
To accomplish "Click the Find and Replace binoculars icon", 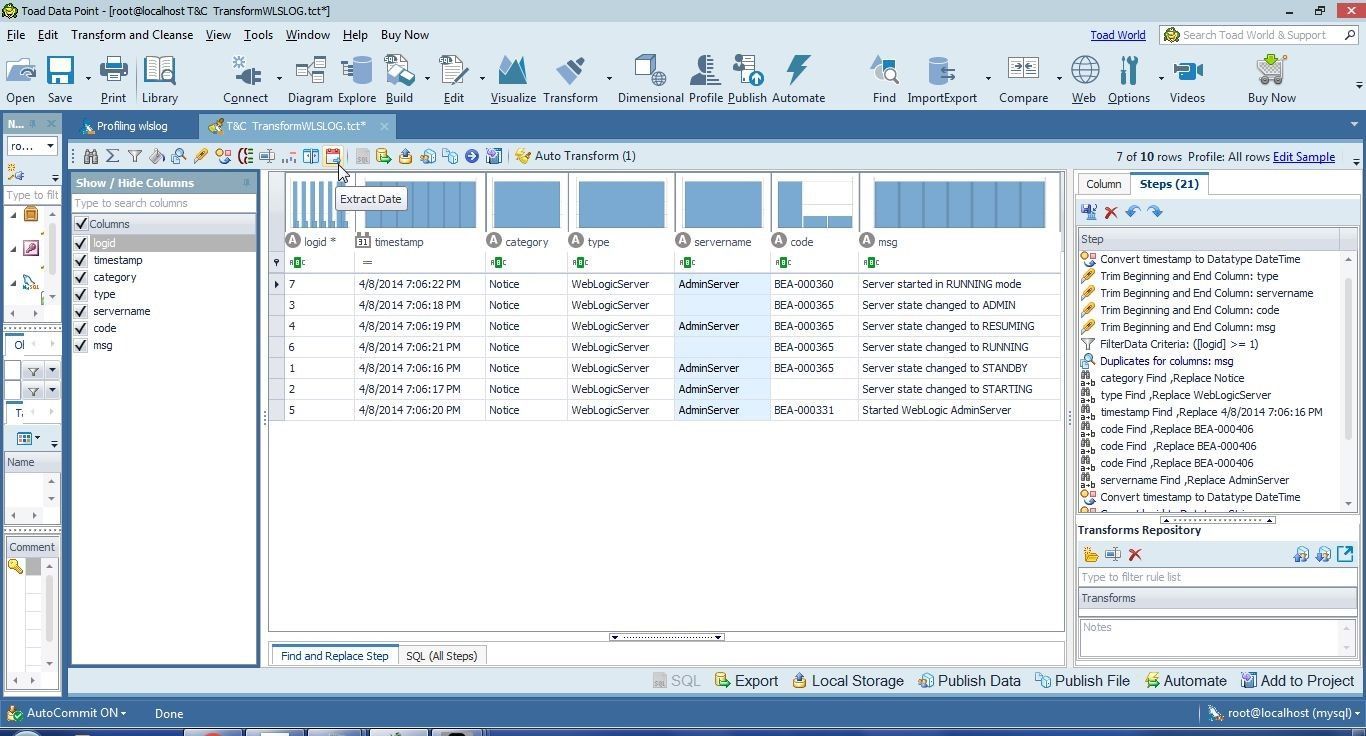I will point(91,156).
